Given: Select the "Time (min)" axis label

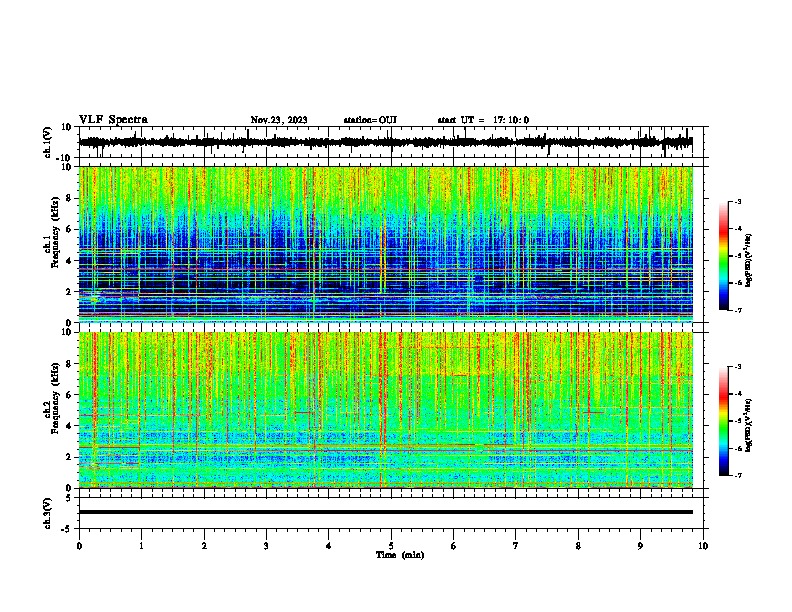Looking at the screenshot, I should [x=400, y=555].
